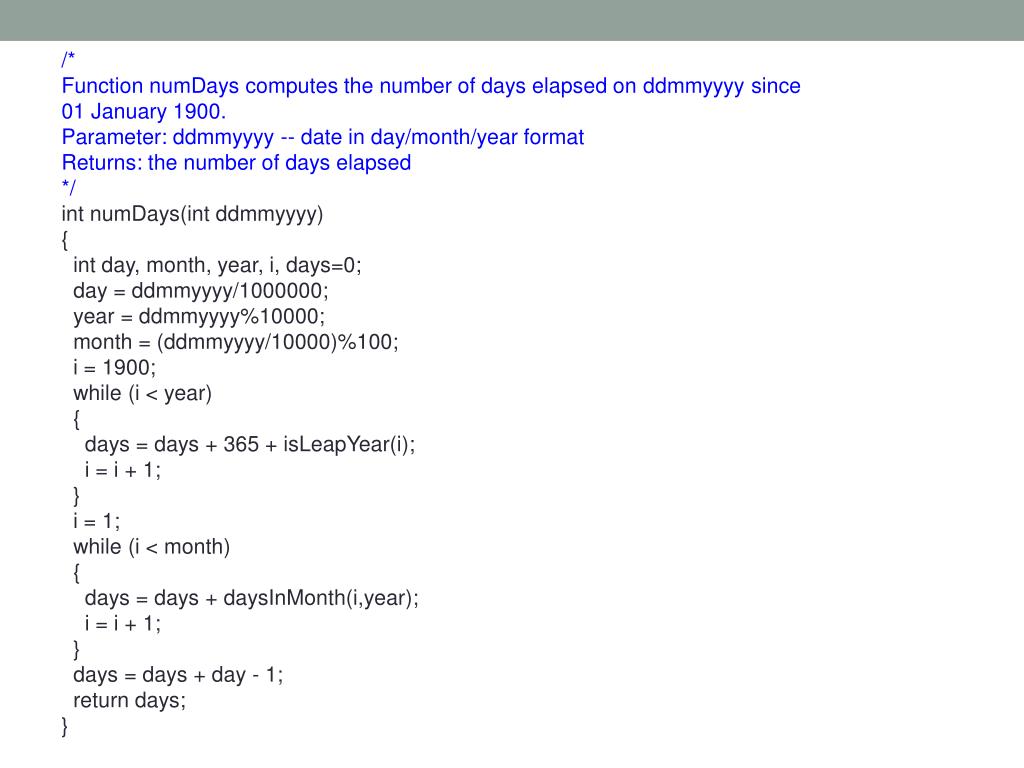
Task: Click the loop header "while (i < month)"
Action: (x=152, y=547)
